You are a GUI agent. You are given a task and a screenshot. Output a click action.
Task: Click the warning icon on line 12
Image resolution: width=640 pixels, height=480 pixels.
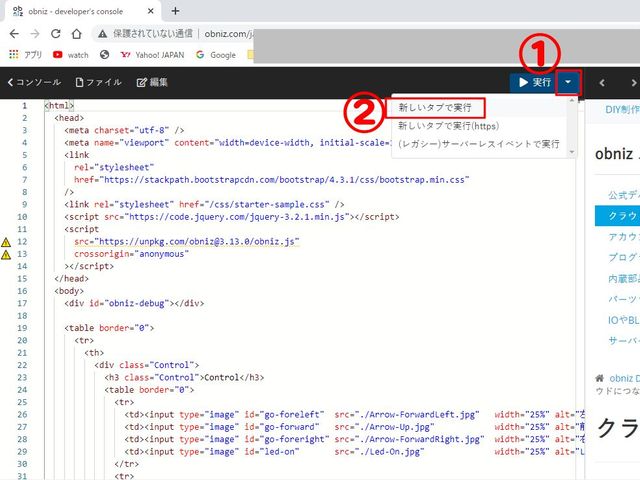coord(7,242)
